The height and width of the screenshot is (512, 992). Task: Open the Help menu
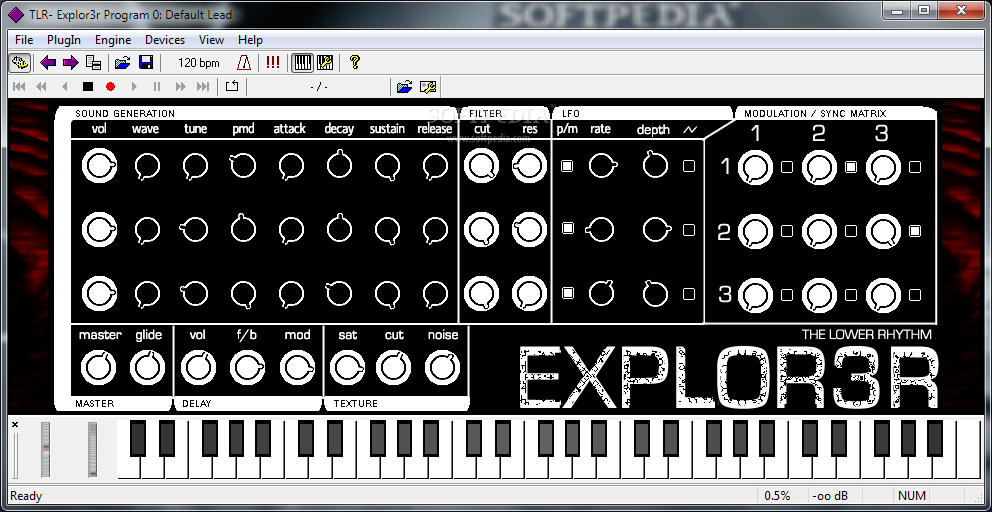tap(251, 40)
